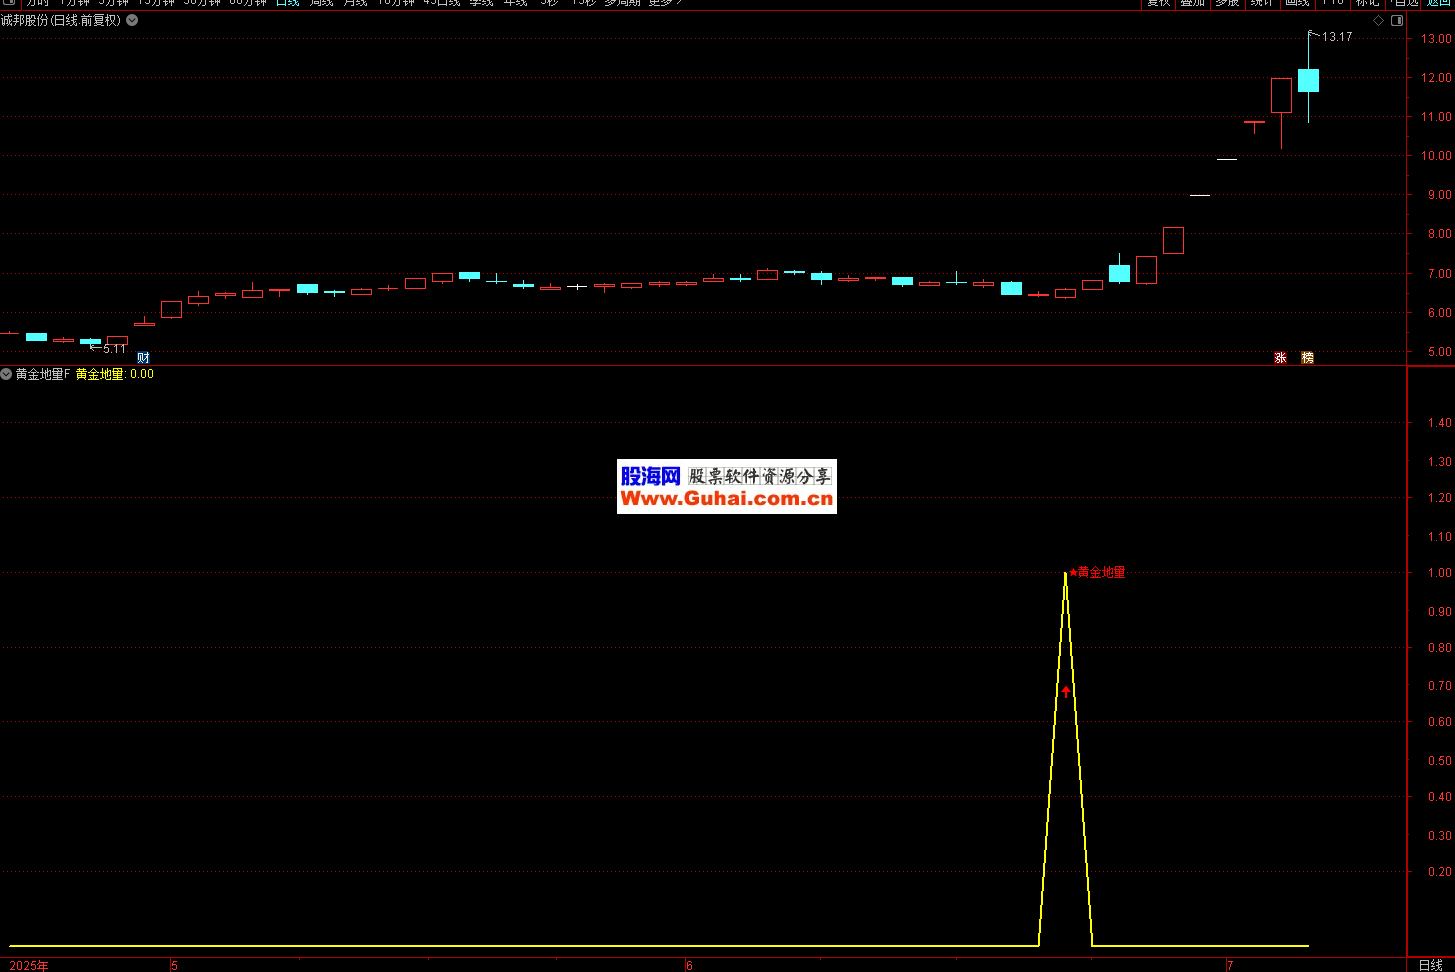Click the 10.00 price axis label

(x=1436, y=156)
